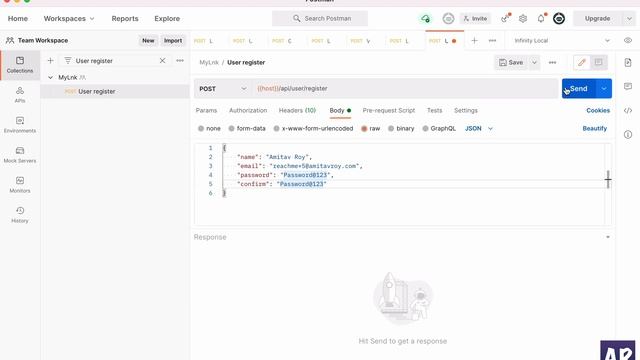Switch to the Body tab

(340, 110)
